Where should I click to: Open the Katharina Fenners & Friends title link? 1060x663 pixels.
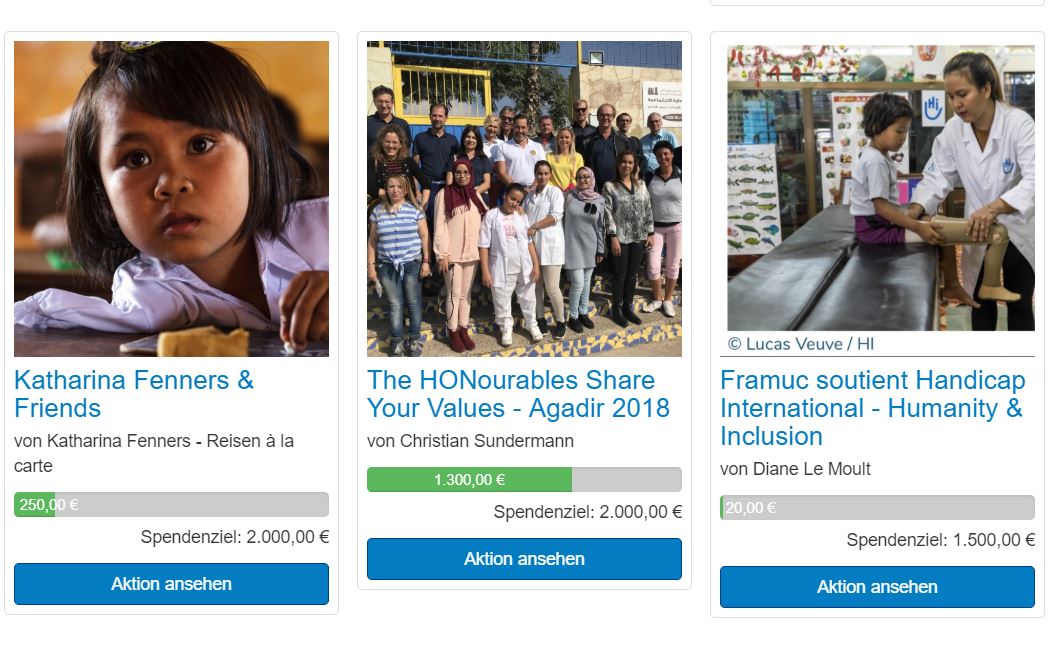(134, 394)
